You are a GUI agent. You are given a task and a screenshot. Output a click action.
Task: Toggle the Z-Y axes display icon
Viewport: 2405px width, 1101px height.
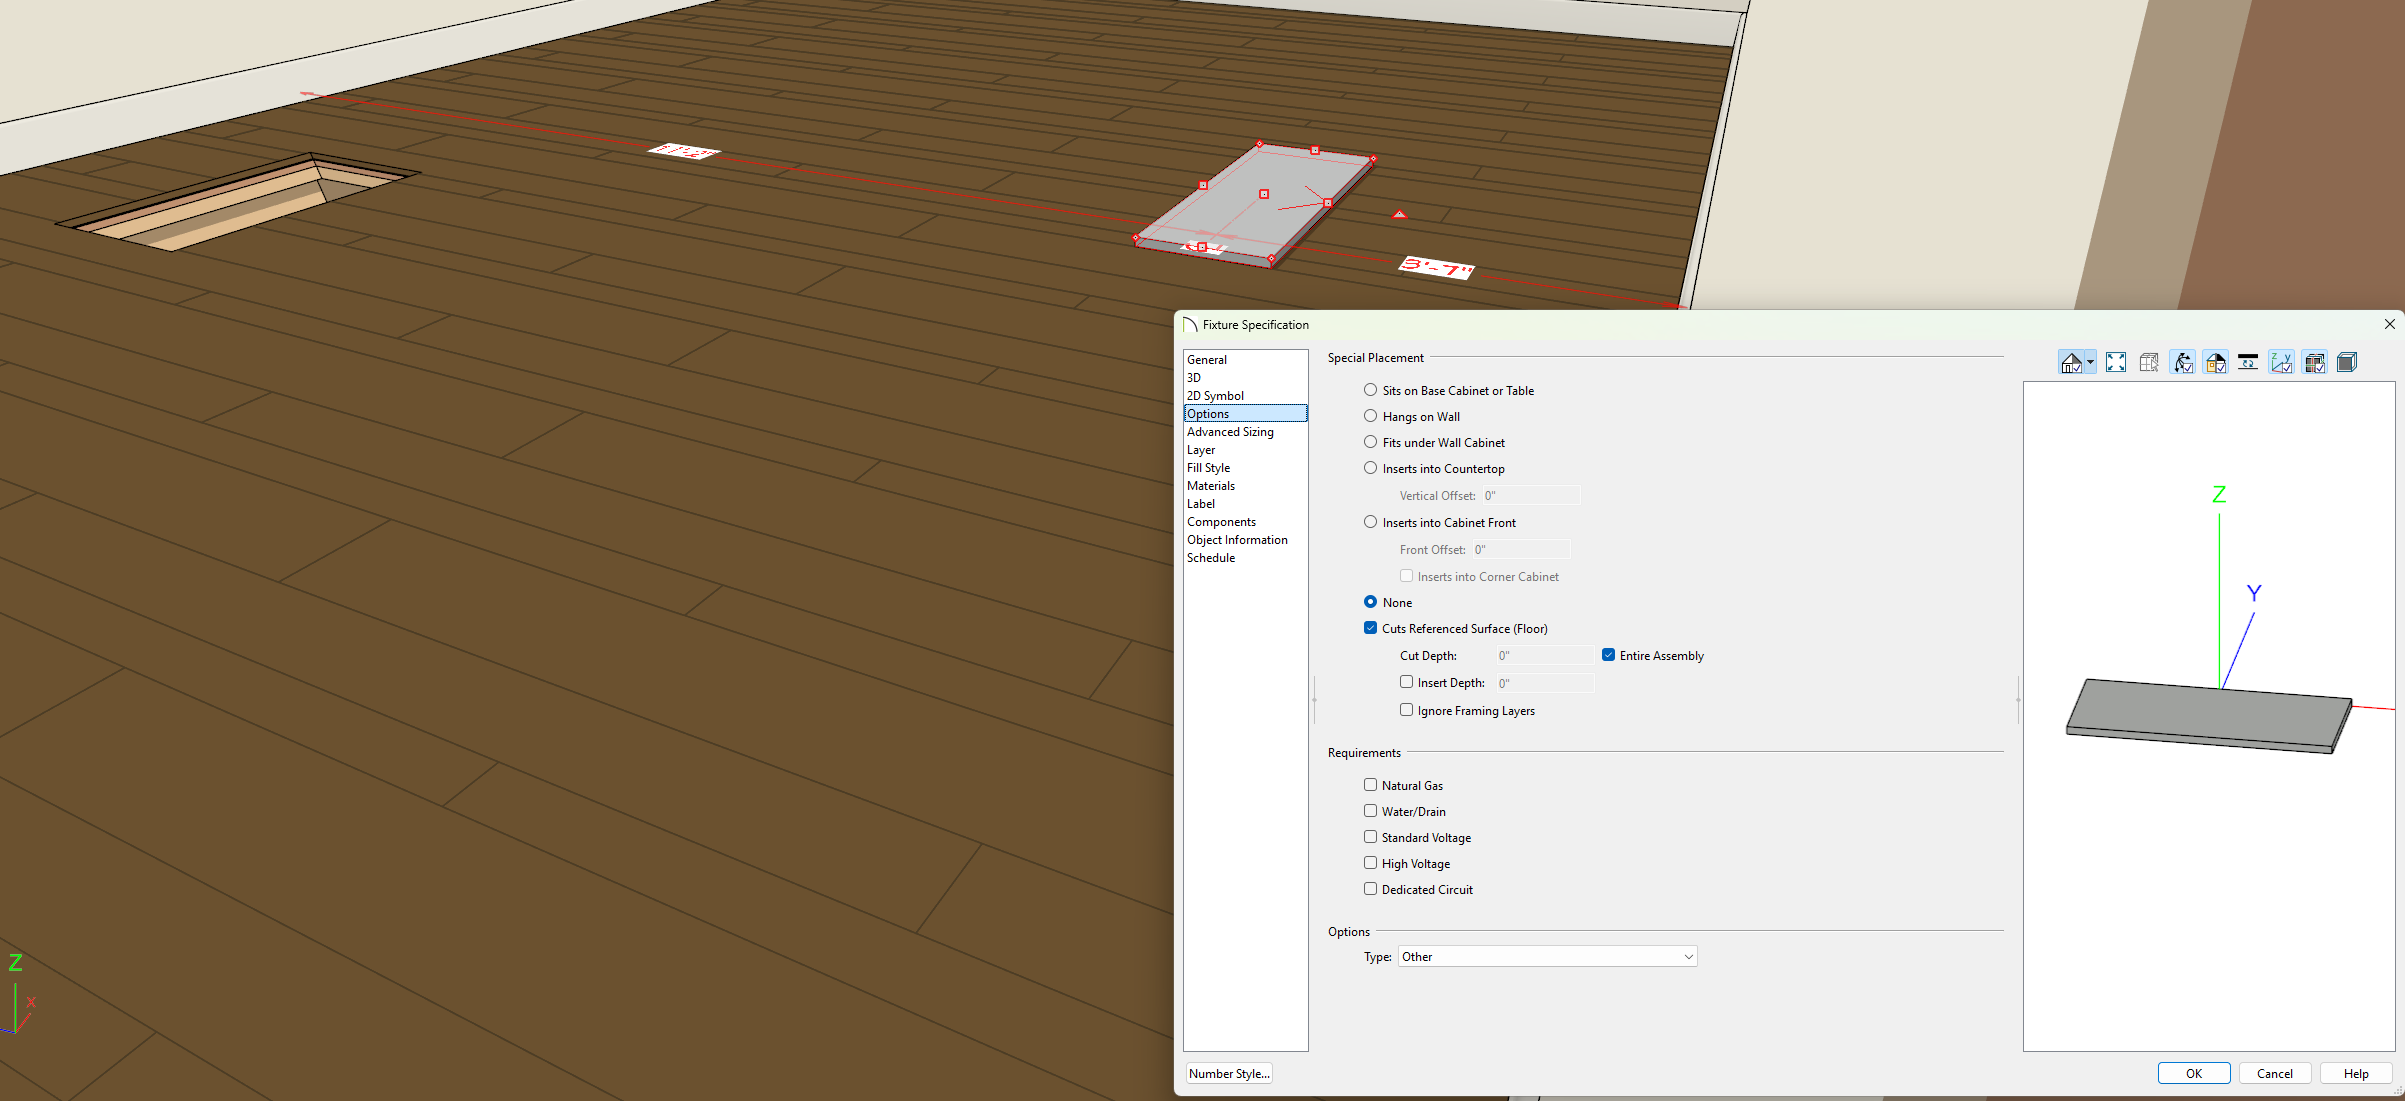click(x=2281, y=363)
